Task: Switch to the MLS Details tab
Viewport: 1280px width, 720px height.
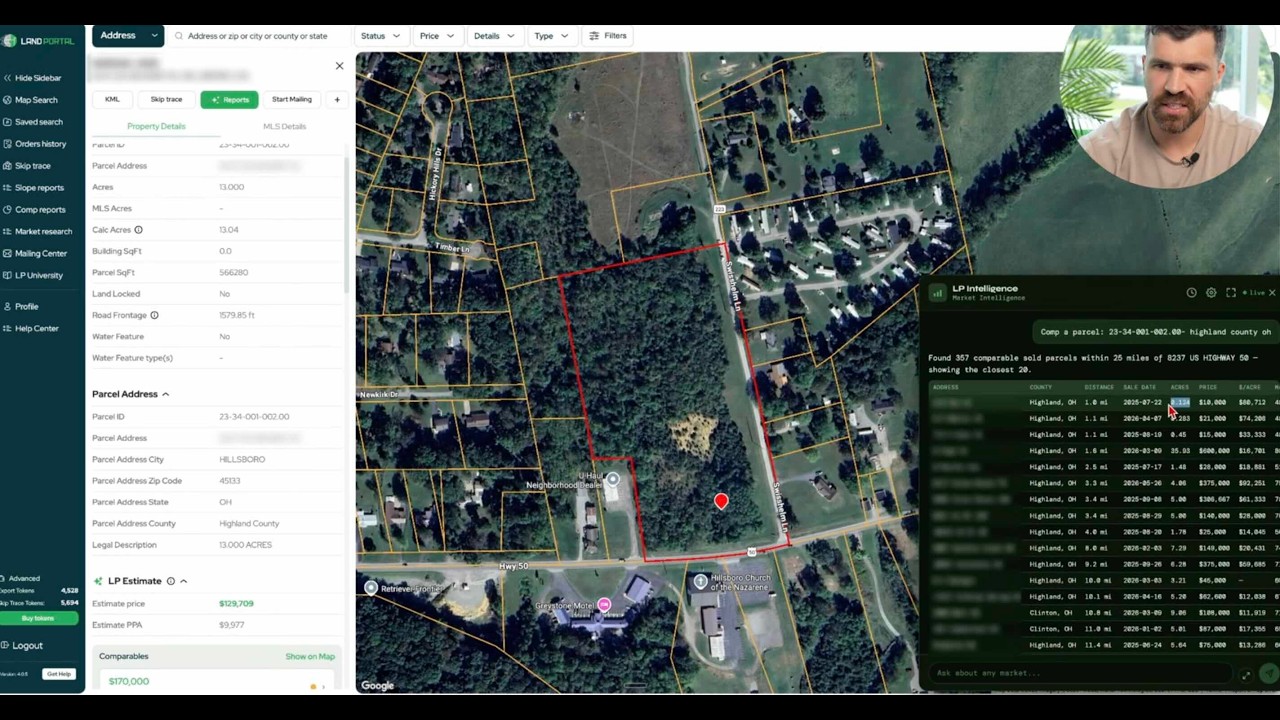Action: pyautogui.click(x=284, y=126)
